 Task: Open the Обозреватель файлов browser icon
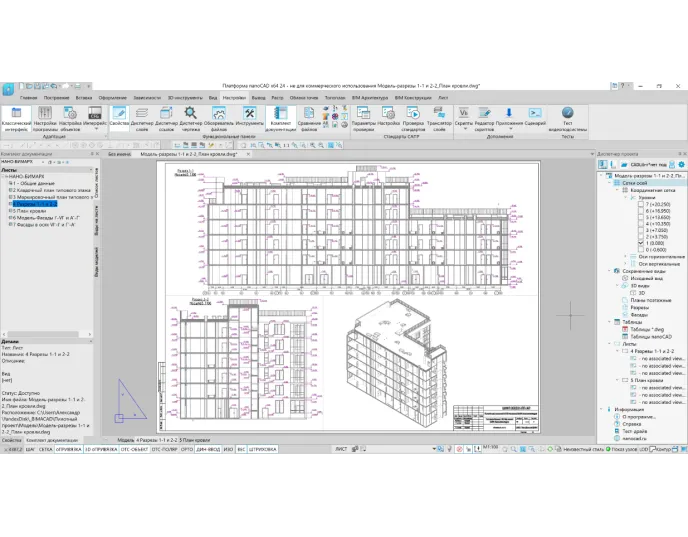point(219,116)
